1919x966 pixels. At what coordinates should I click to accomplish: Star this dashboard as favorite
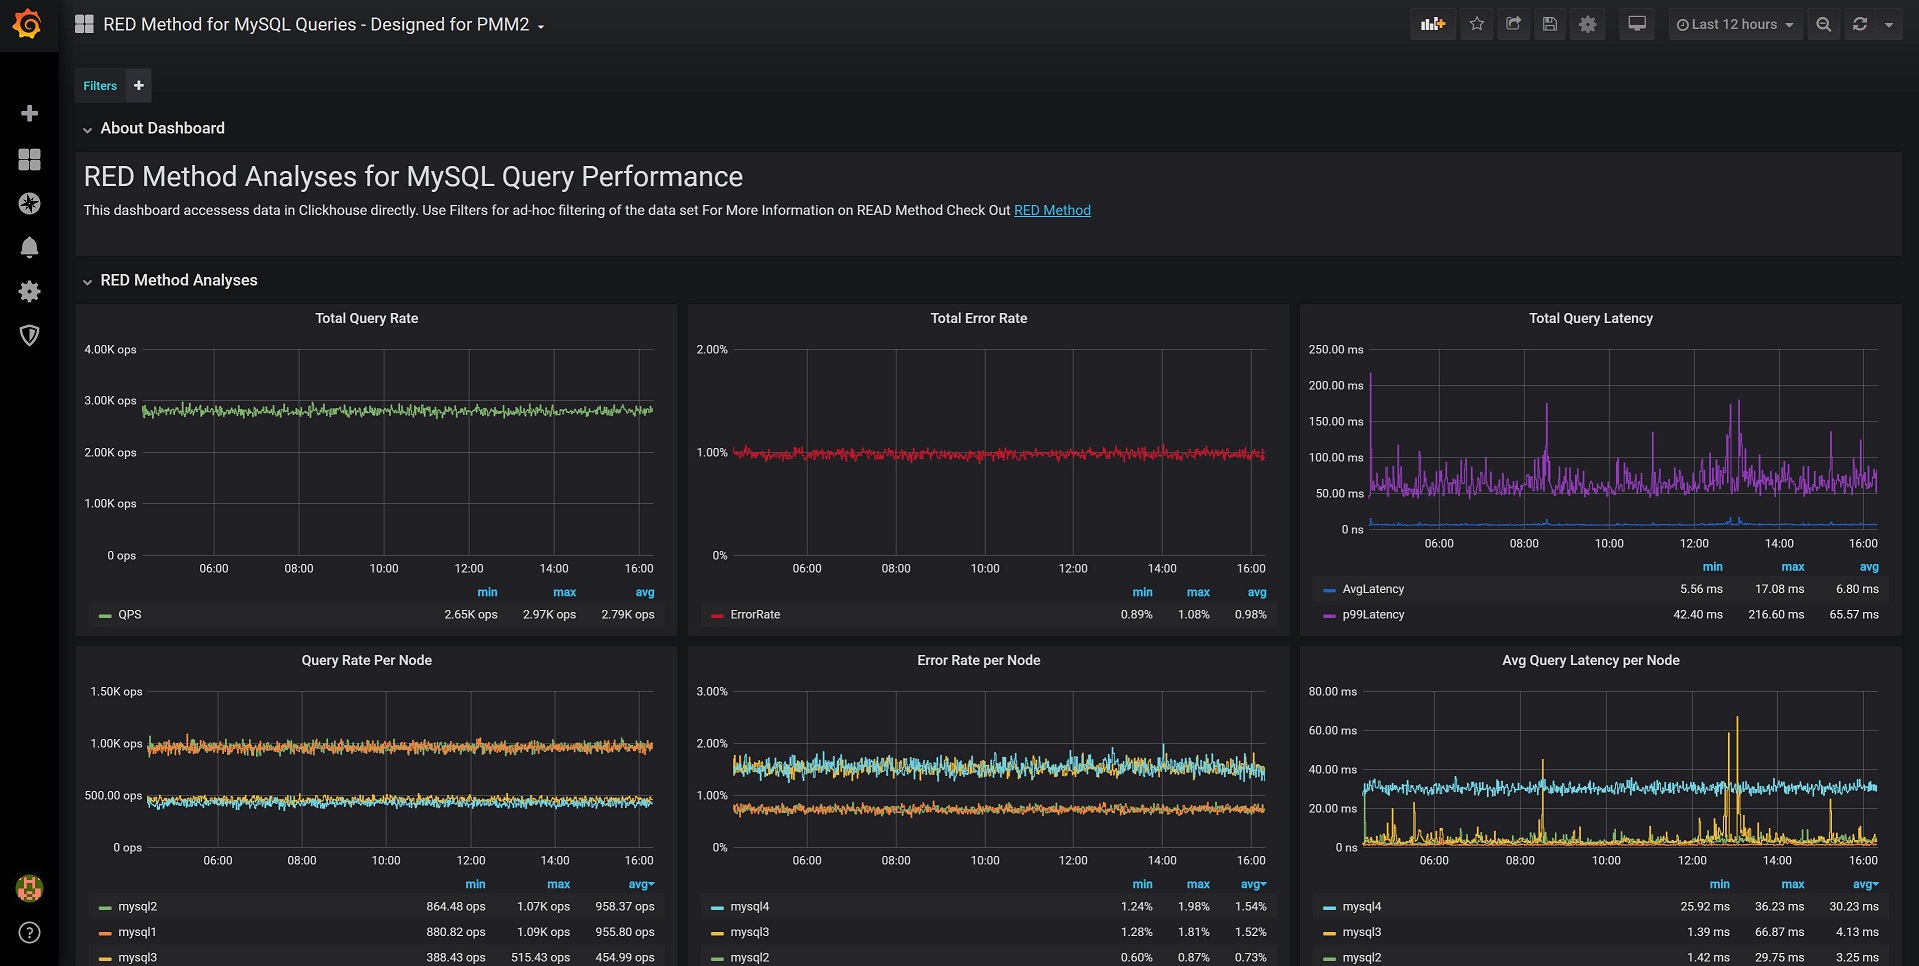(x=1477, y=24)
